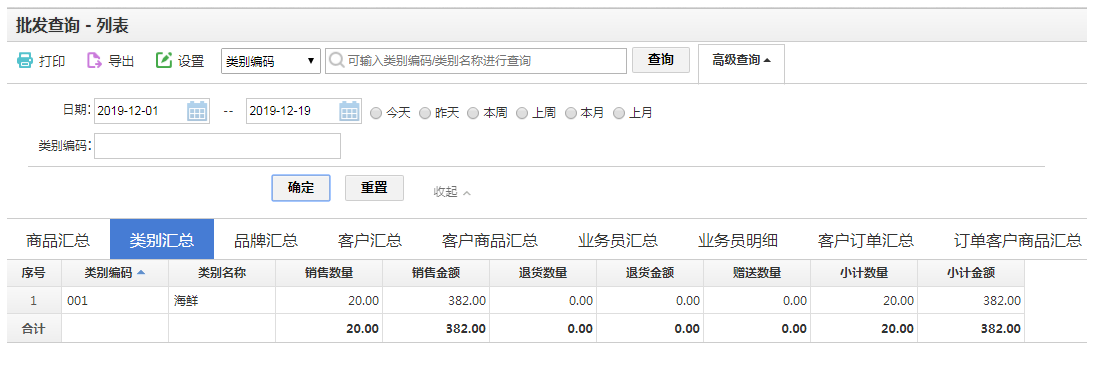Open the start date calendar picker
The image size is (1093, 374).
[197, 111]
